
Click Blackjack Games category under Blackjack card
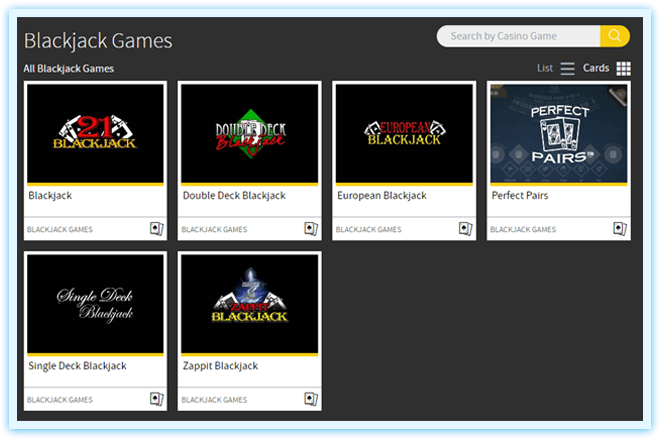(x=60, y=229)
